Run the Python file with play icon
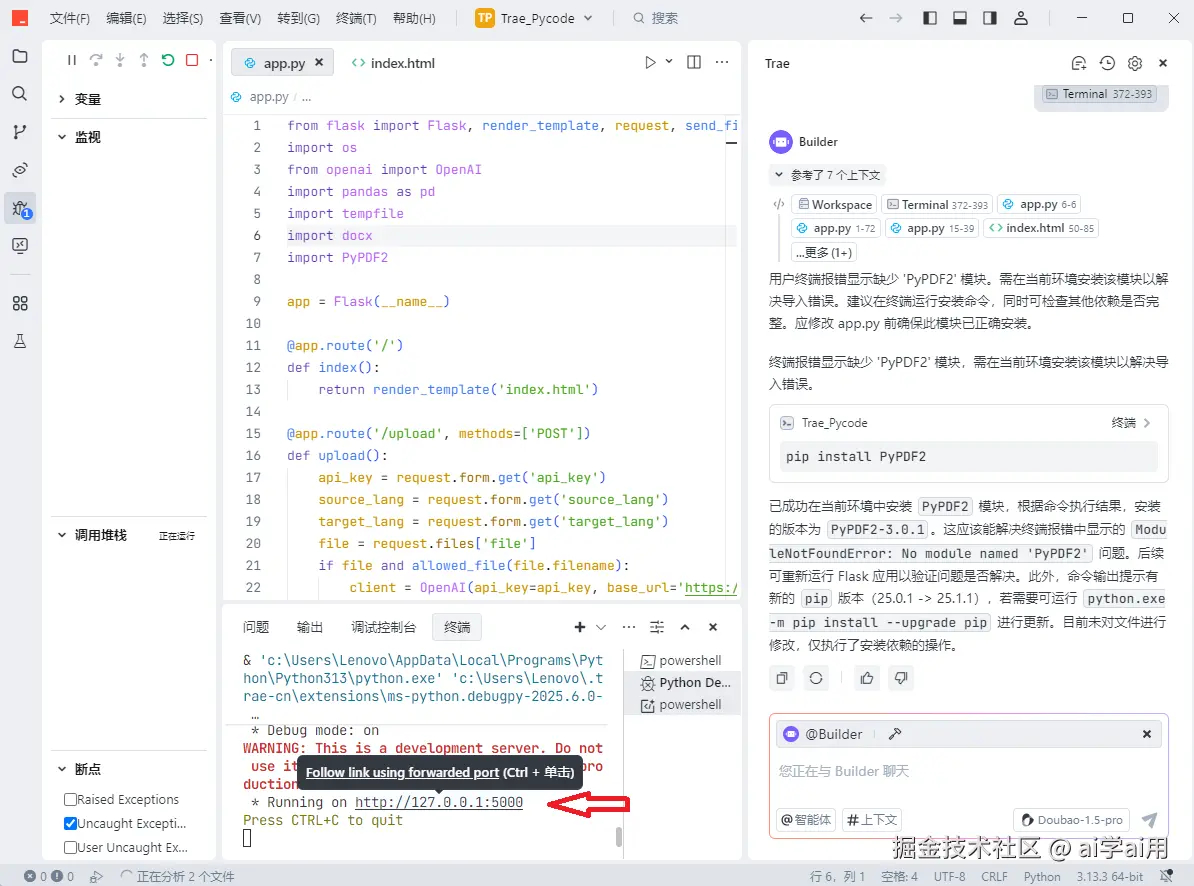This screenshot has height=886, width=1194. click(650, 62)
